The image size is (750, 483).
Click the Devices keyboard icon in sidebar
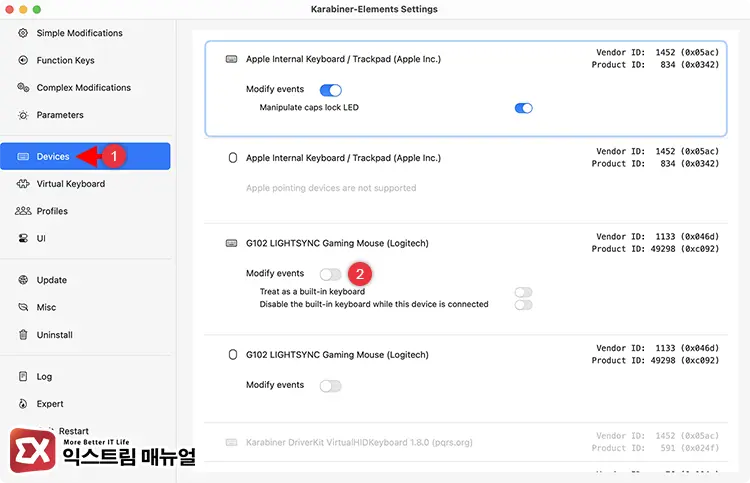pos(23,156)
